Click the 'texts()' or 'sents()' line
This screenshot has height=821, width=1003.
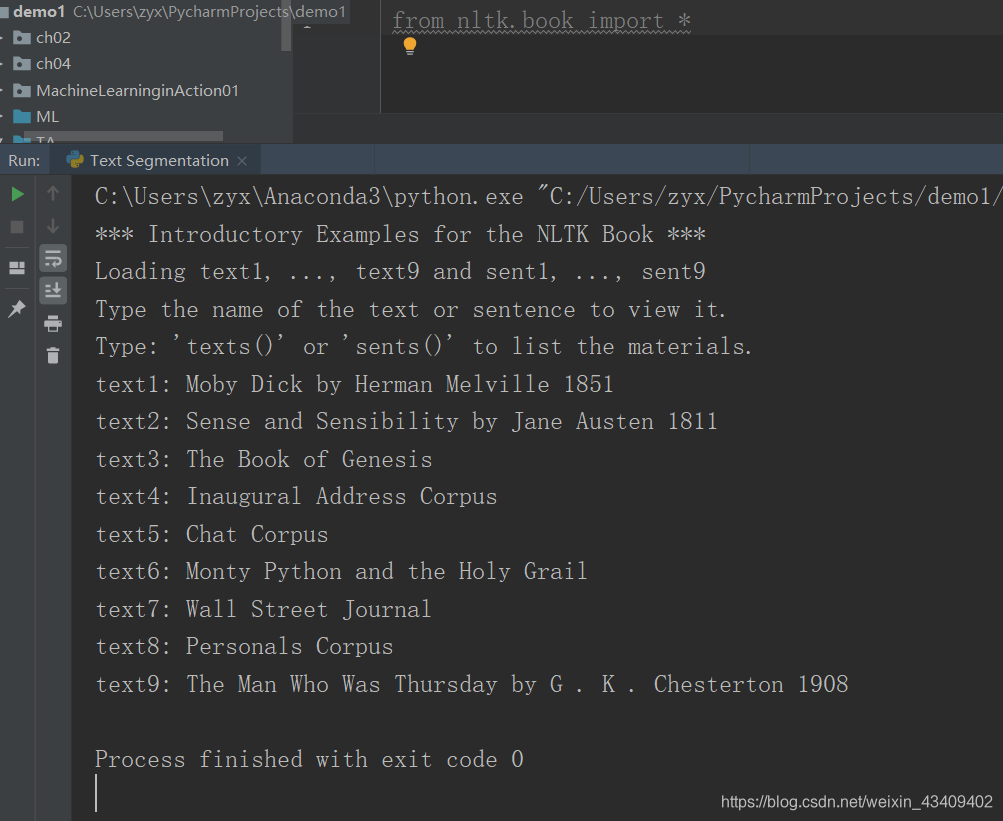click(x=423, y=346)
